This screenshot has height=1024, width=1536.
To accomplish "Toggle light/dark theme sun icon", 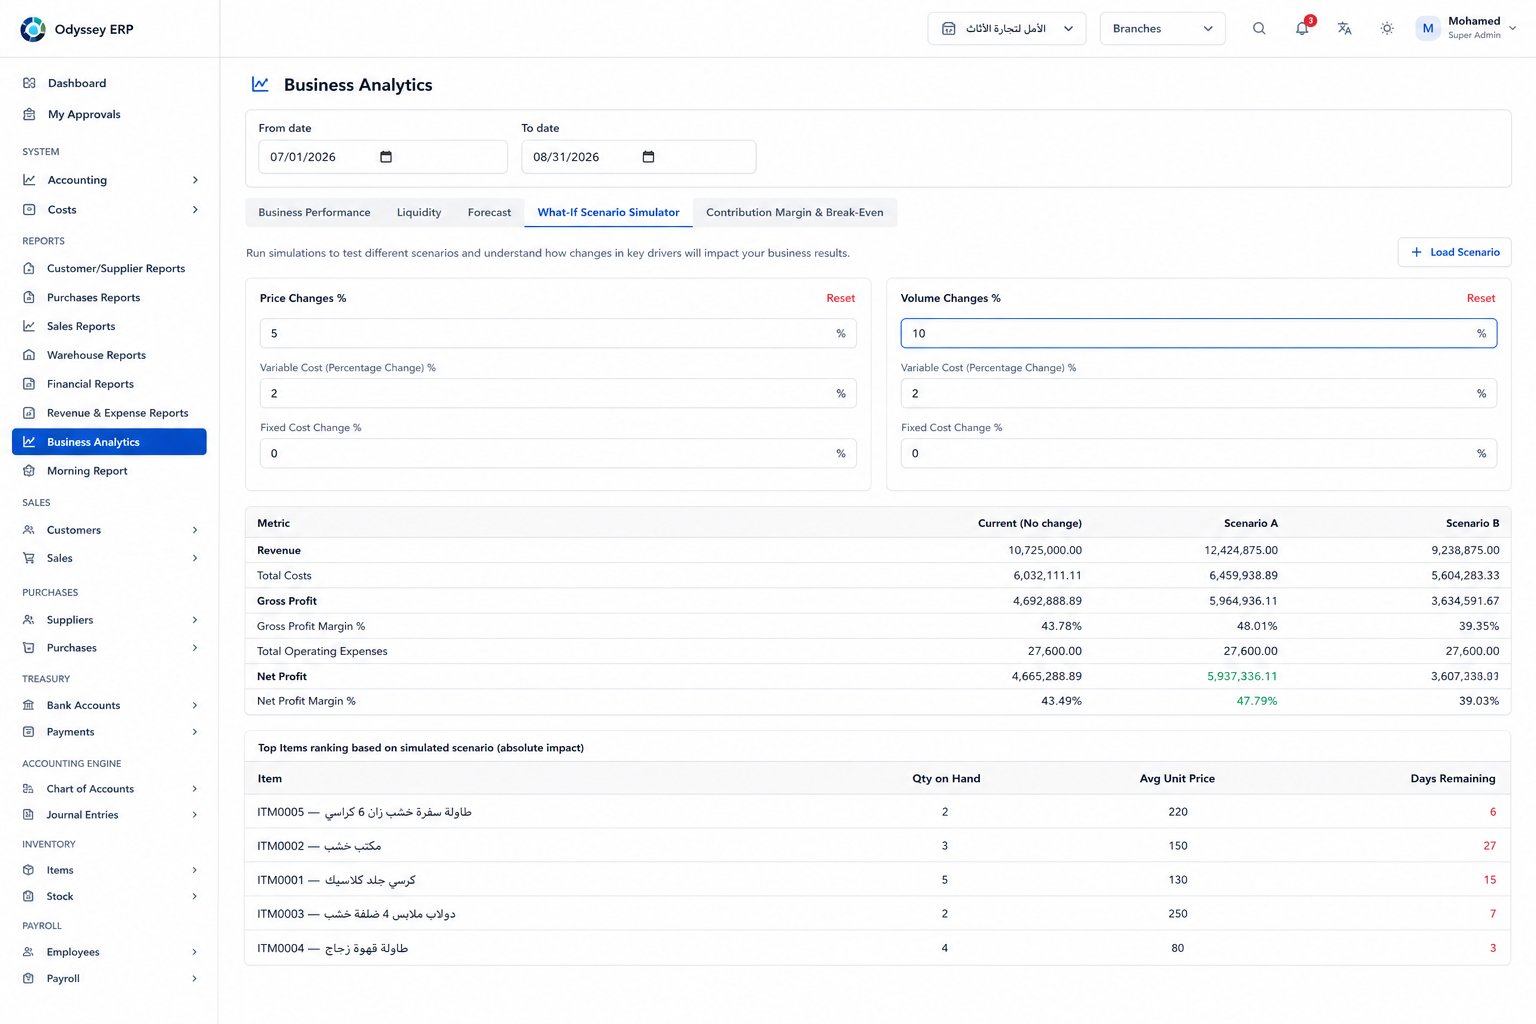I will (x=1387, y=29).
